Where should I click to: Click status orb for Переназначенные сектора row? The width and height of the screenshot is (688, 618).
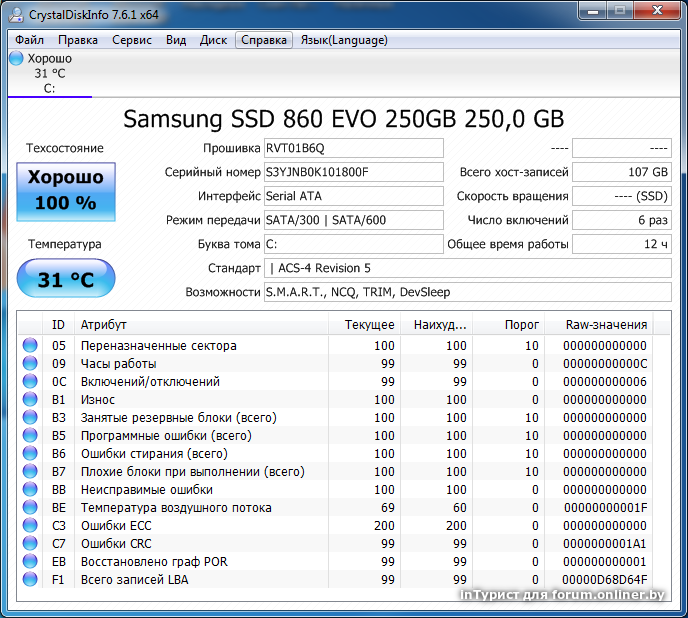[29, 346]
